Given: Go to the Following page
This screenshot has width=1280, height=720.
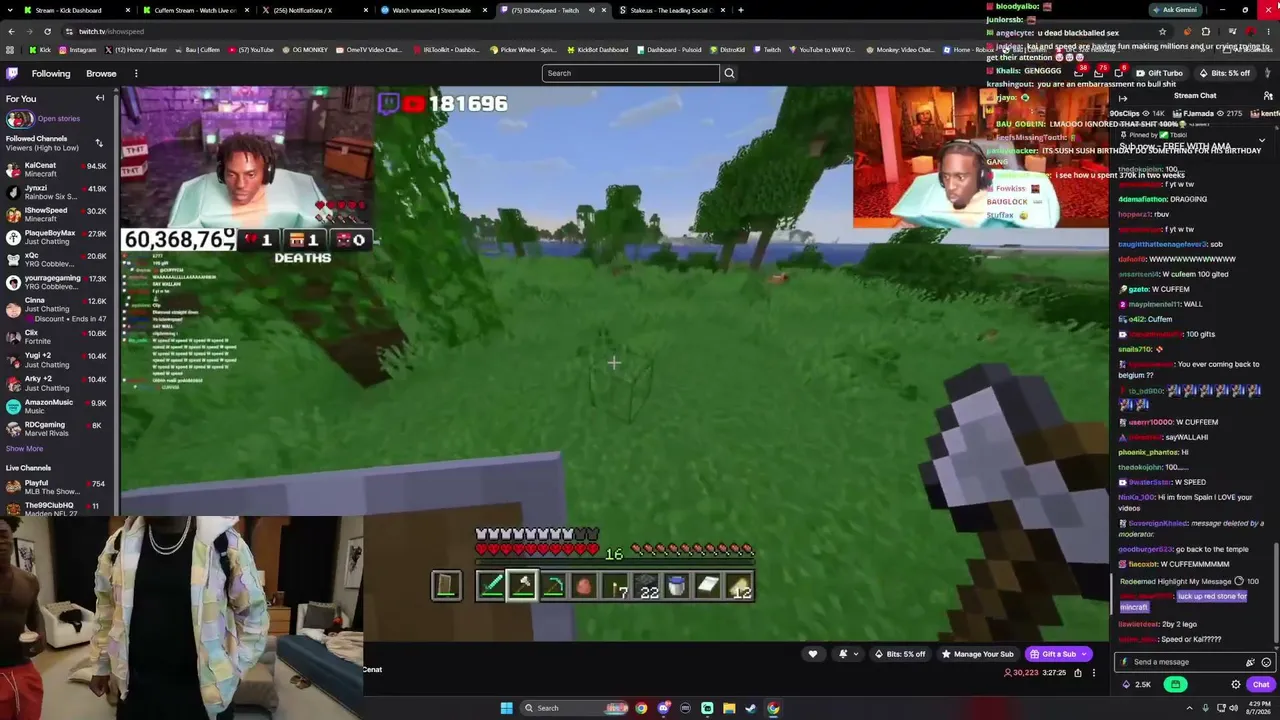Looking at the screenshot, I should tap(51, 73).
